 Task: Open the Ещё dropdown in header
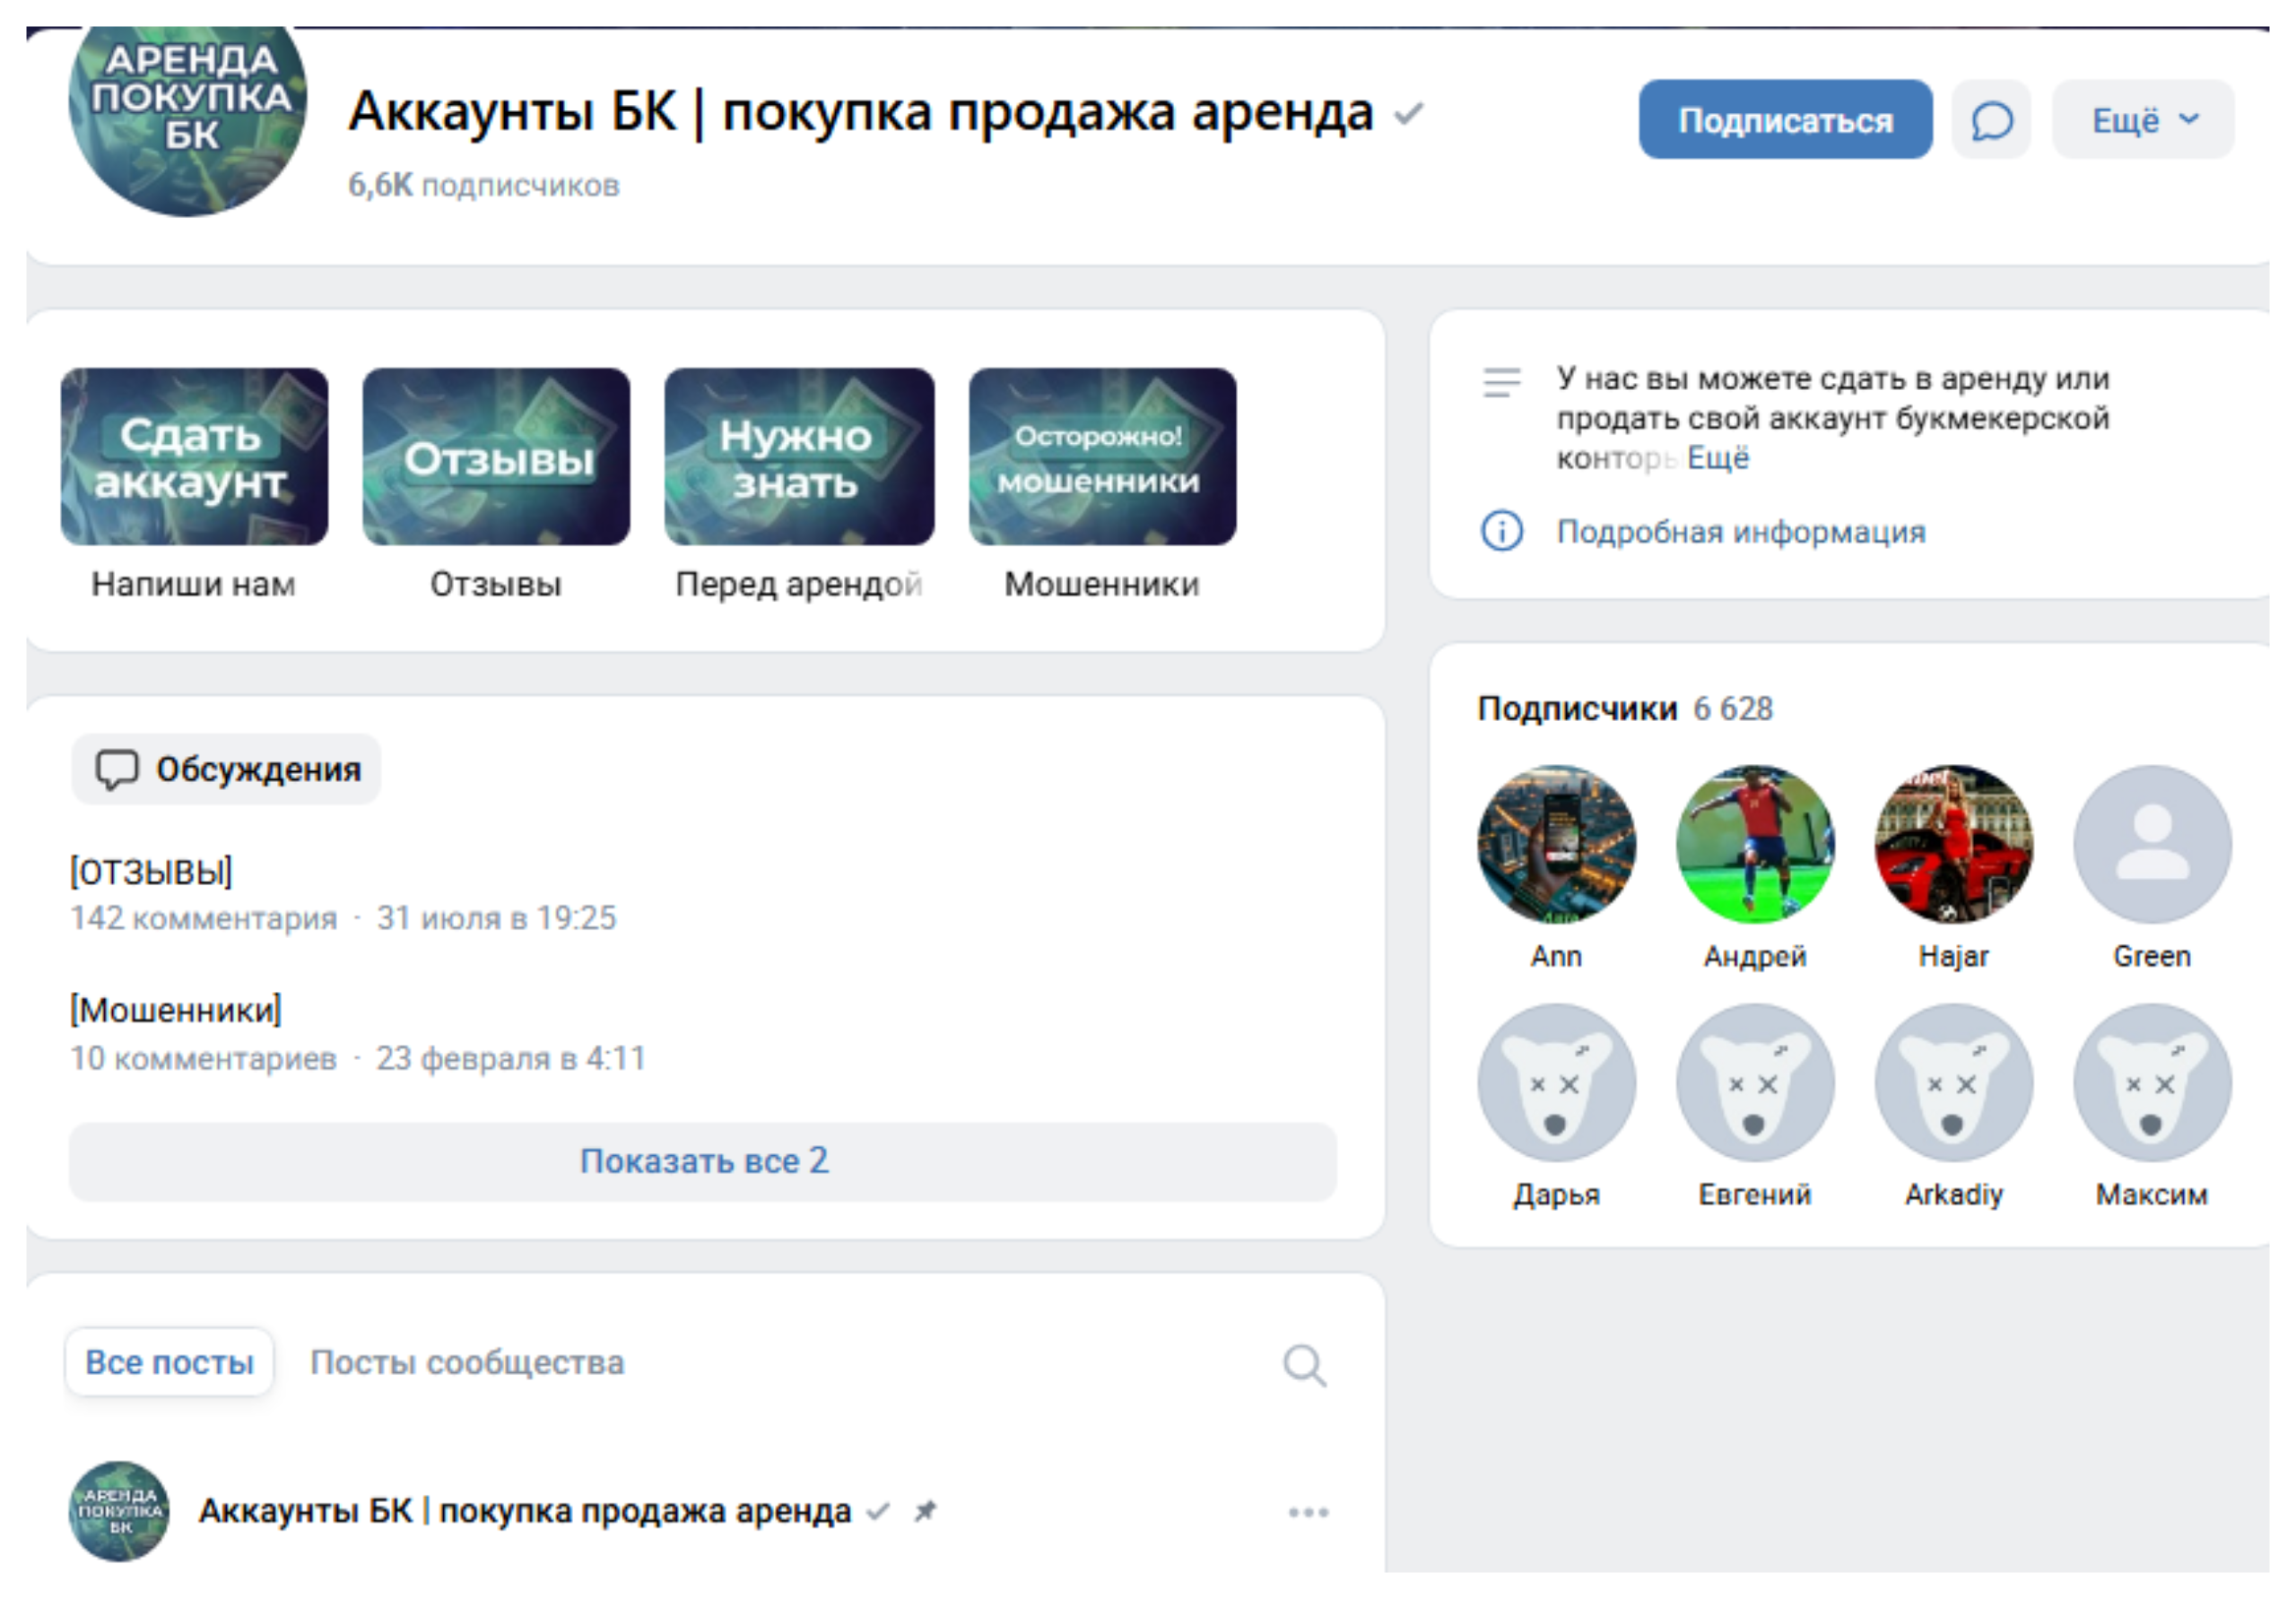(x=2142, y=120)
